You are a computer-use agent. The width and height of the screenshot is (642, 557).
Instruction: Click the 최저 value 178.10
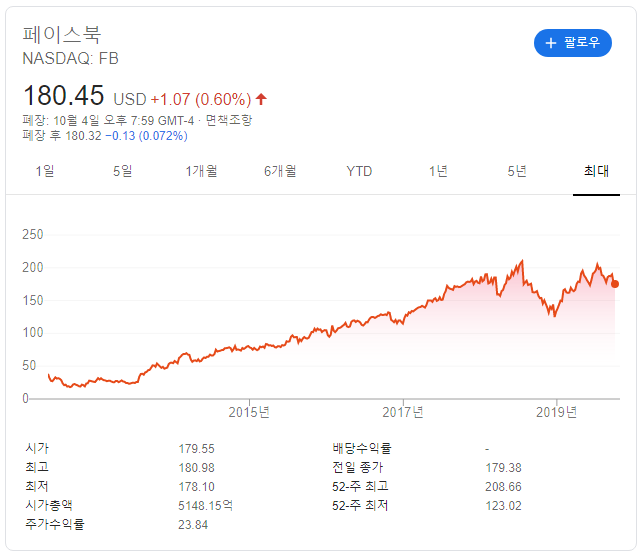pyautogui.click(x=196, y=487)
